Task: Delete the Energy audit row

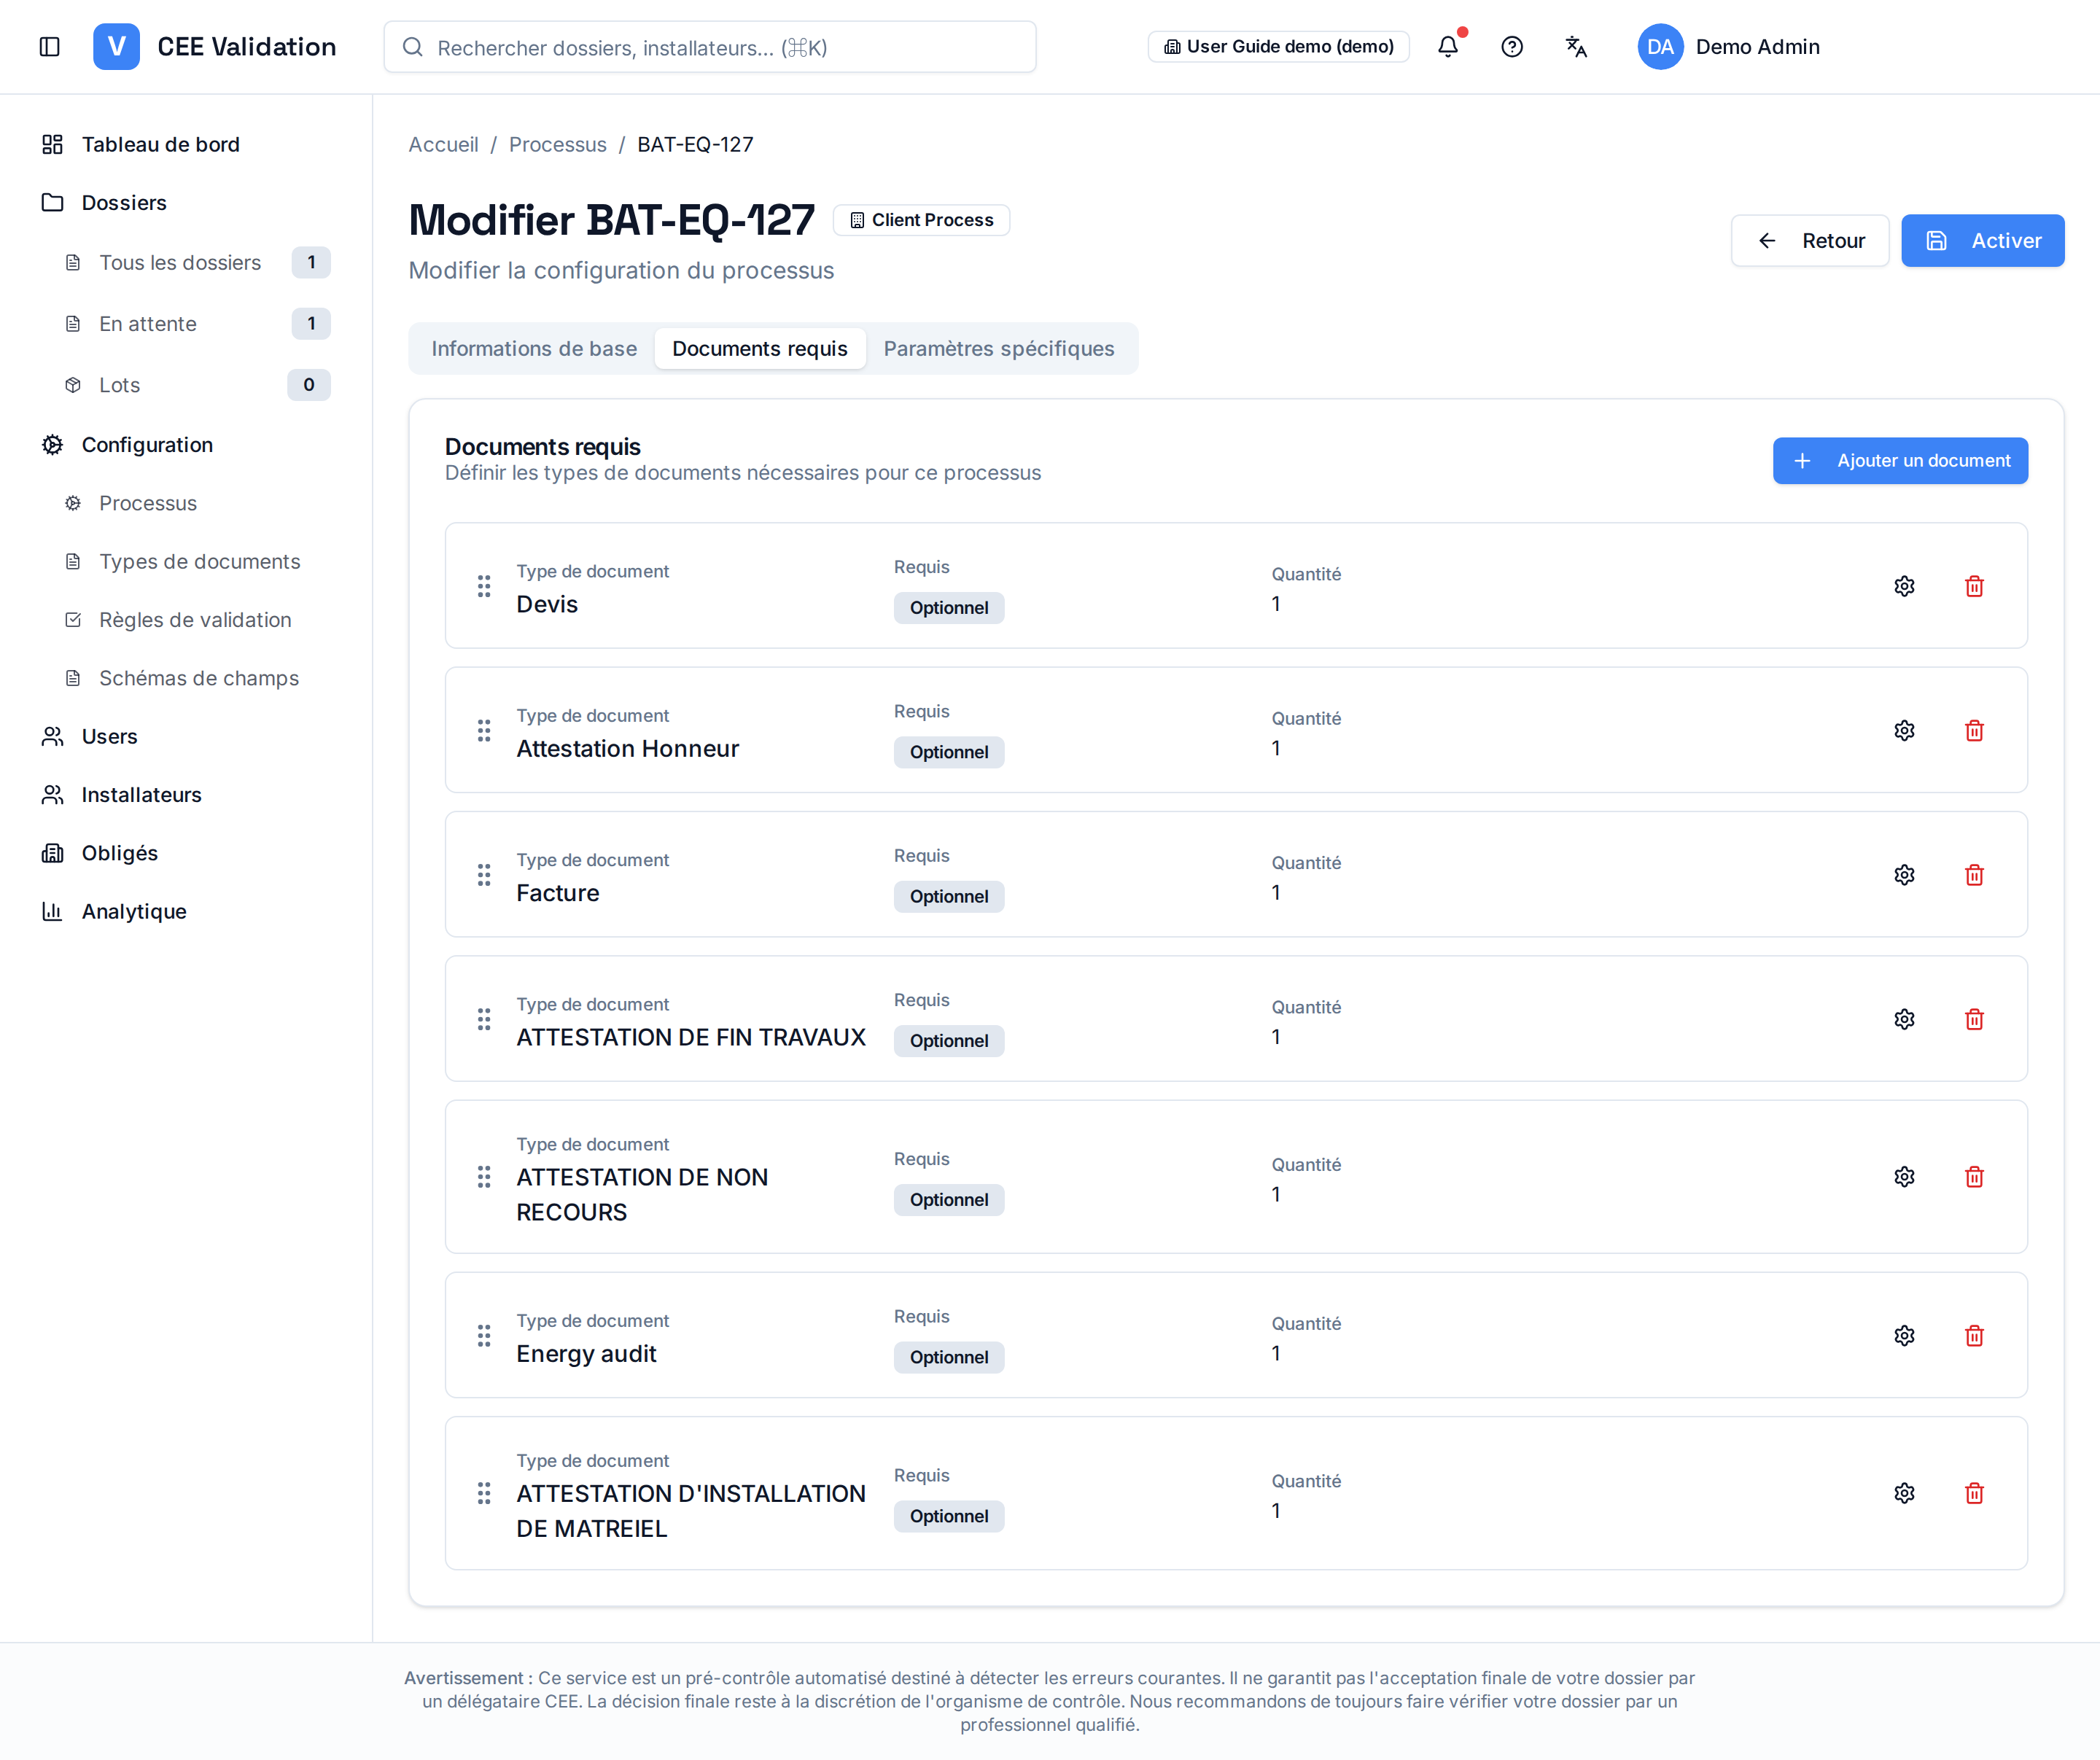Action: (x=1974, y=1336)
